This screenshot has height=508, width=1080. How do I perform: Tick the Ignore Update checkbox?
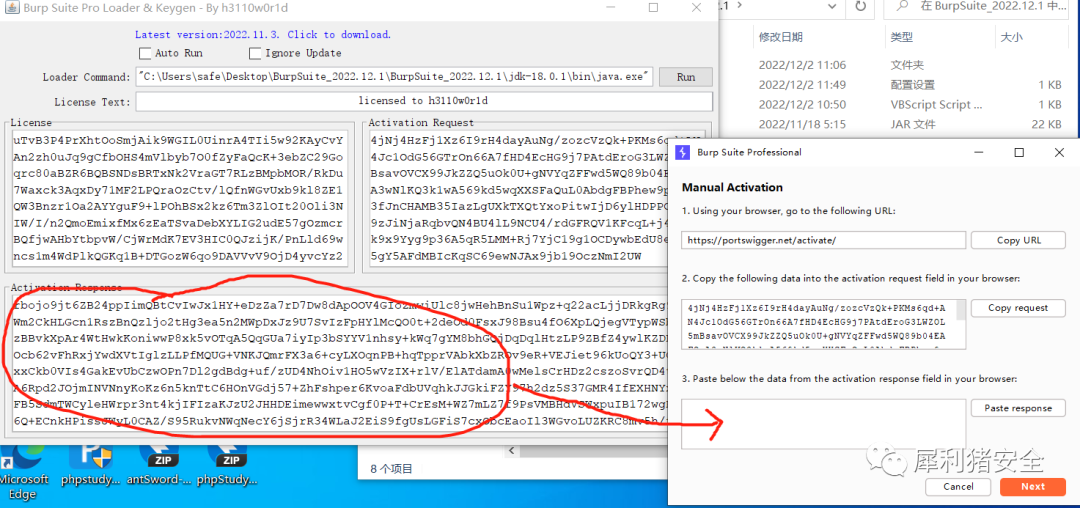tap(255, 53)
